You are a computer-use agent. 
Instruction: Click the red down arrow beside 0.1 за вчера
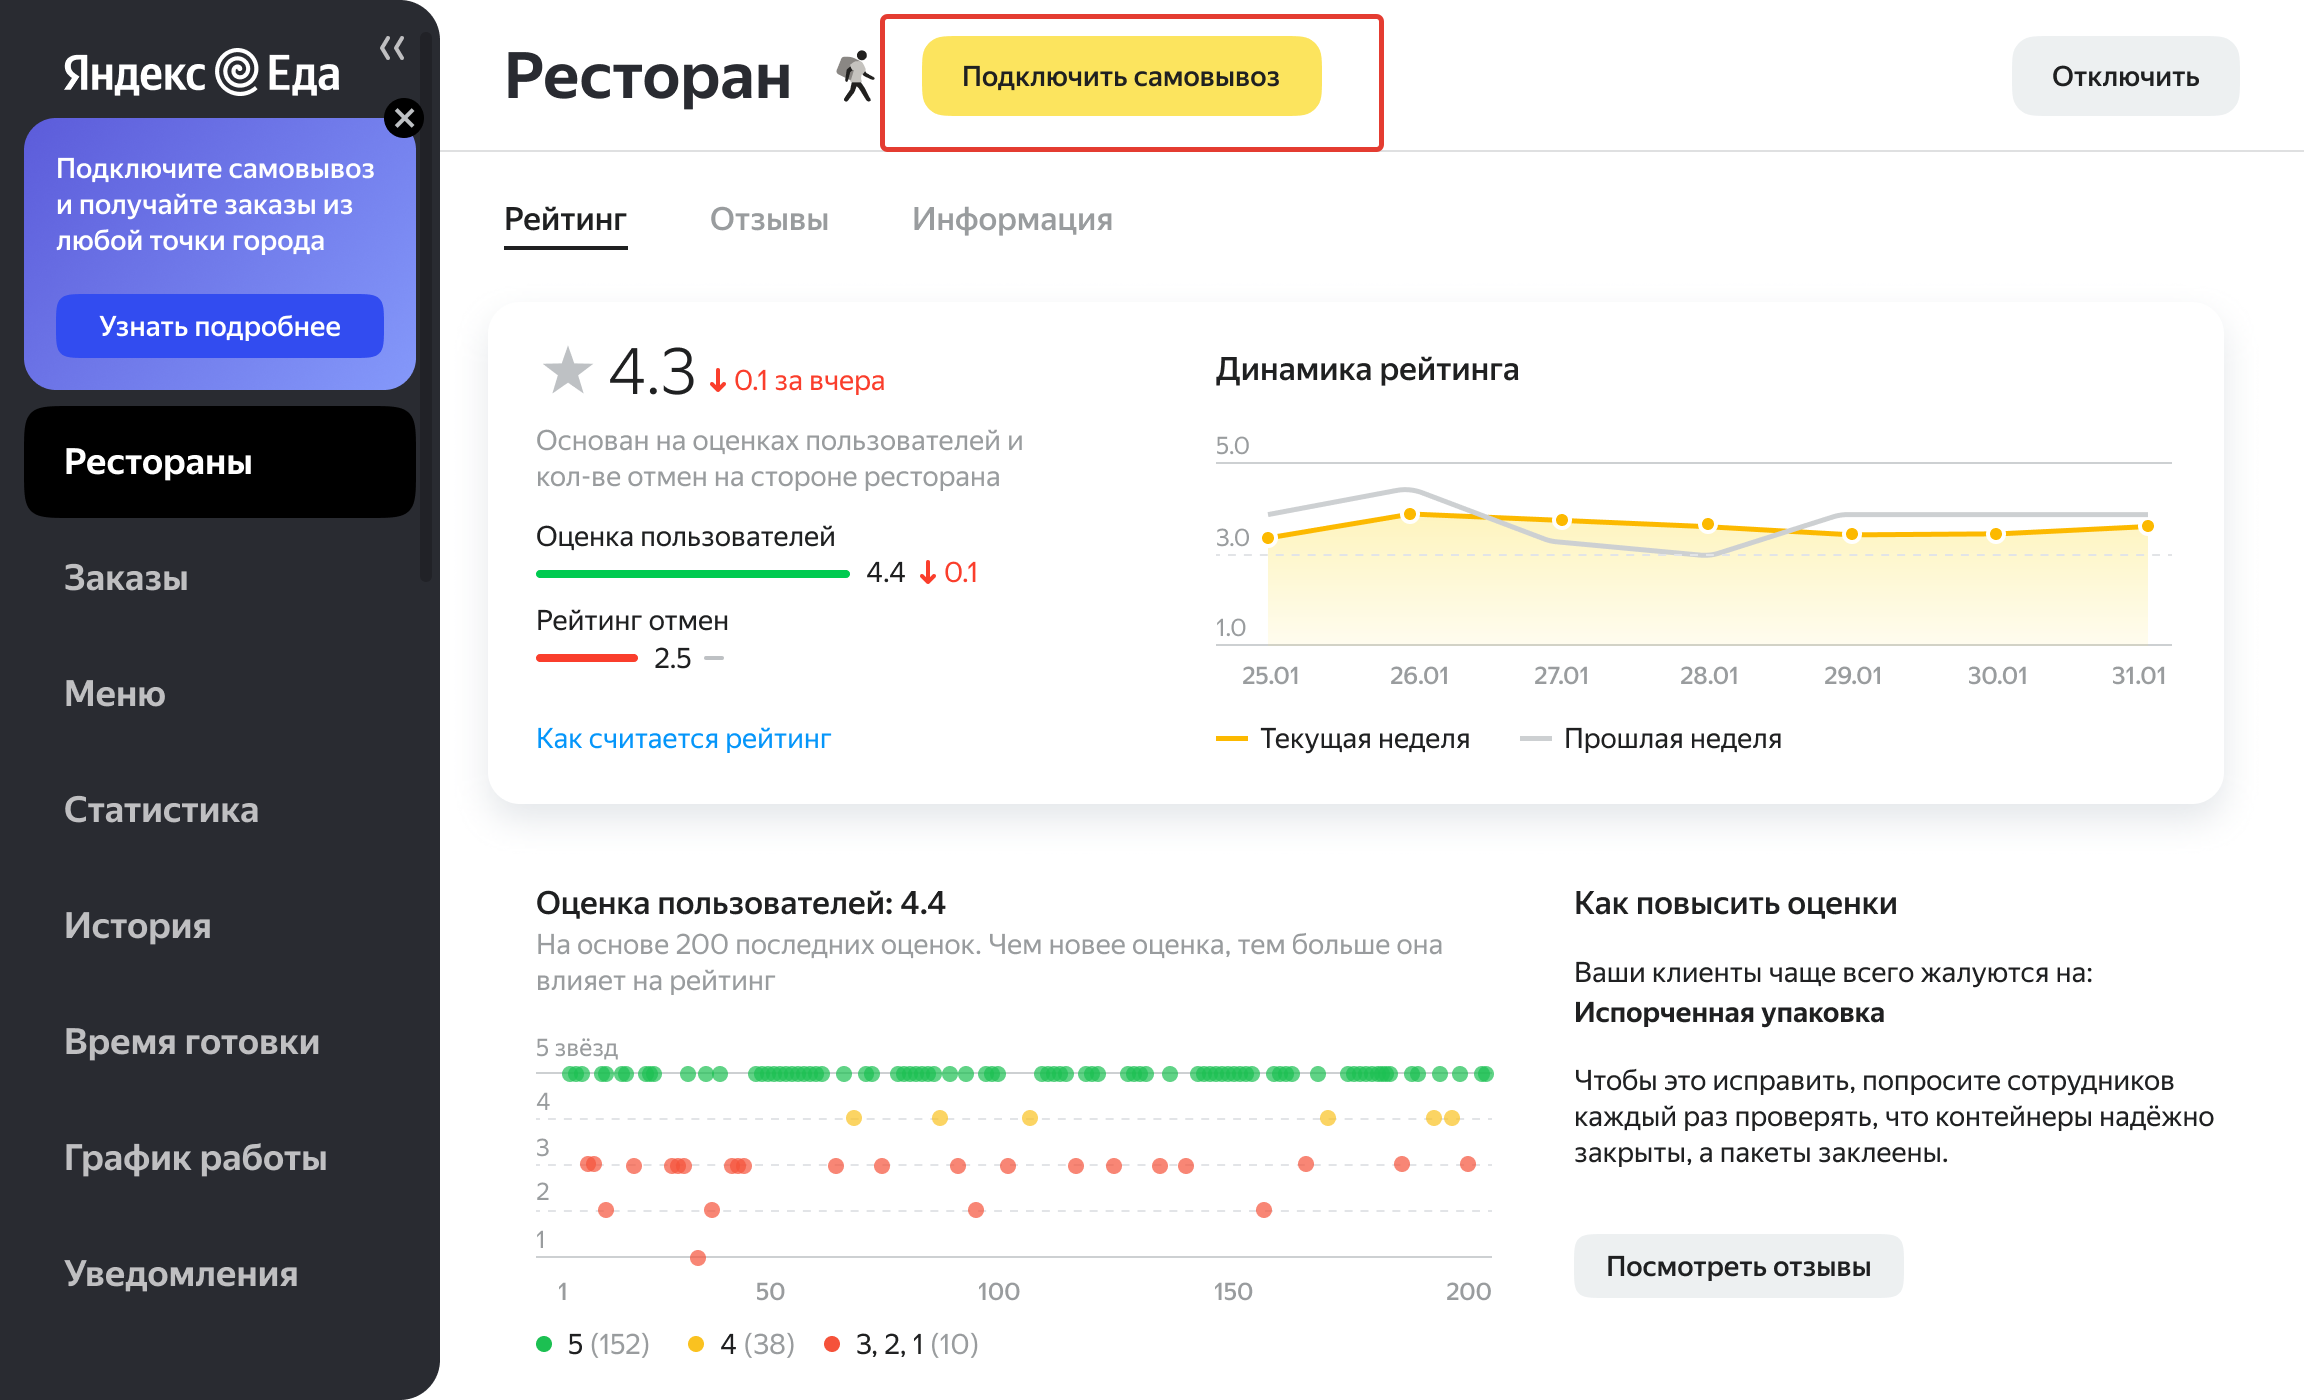718,381
